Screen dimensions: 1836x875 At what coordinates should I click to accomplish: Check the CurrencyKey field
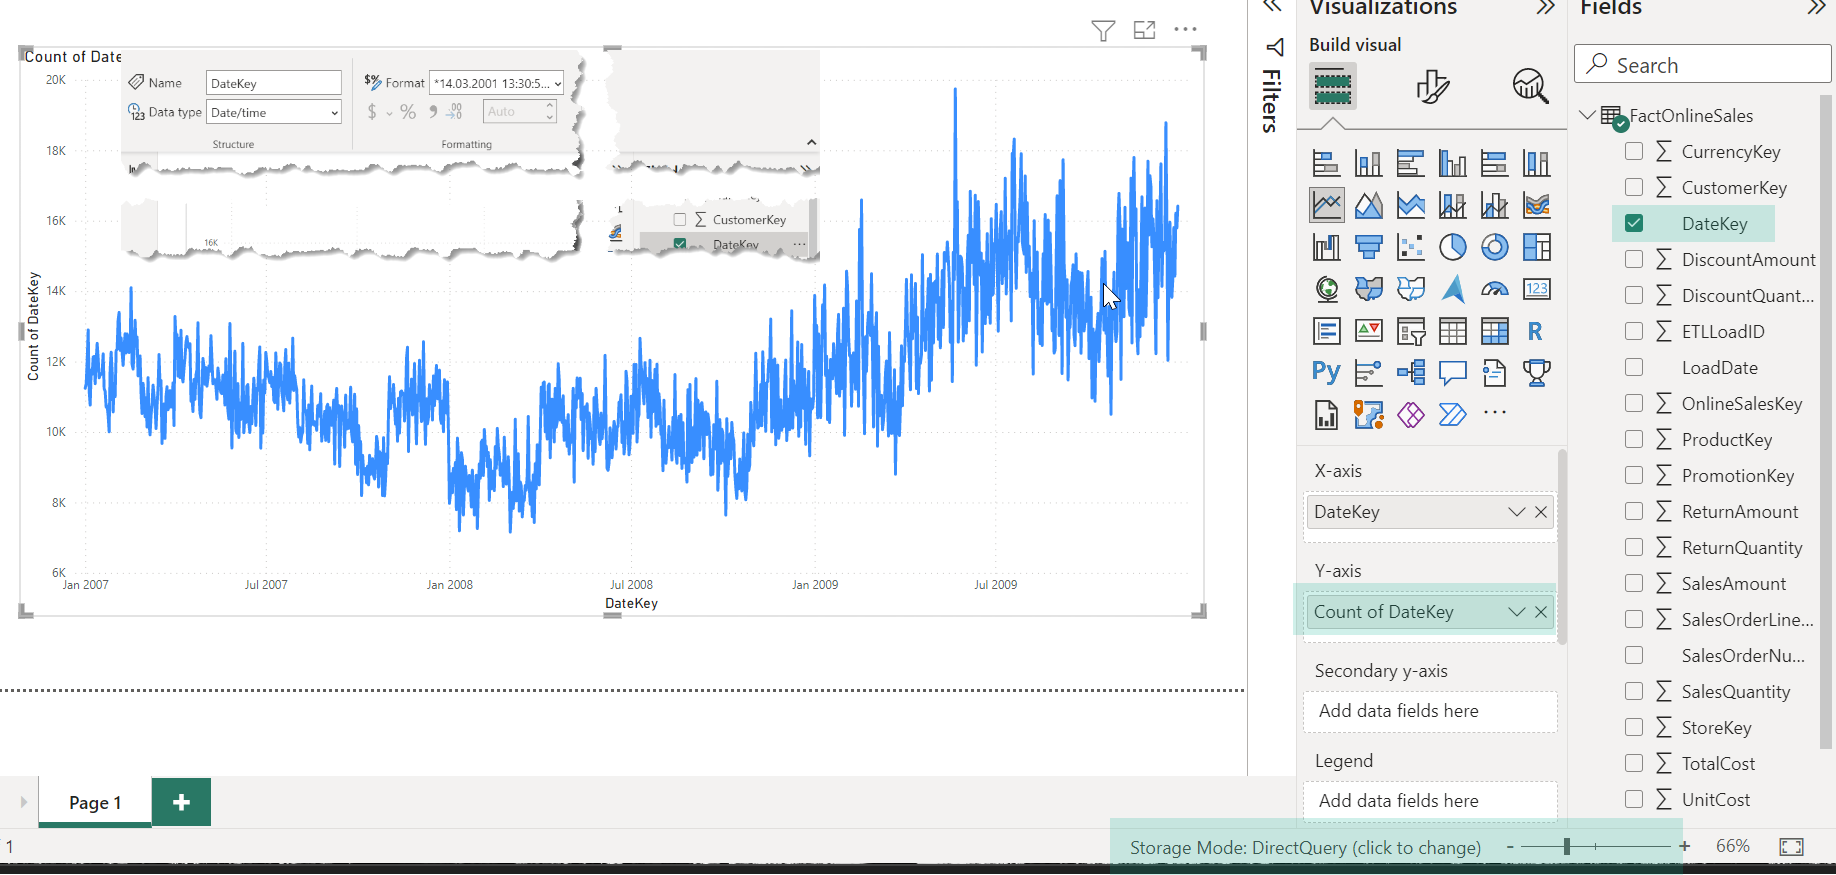tap(1634, 151)
